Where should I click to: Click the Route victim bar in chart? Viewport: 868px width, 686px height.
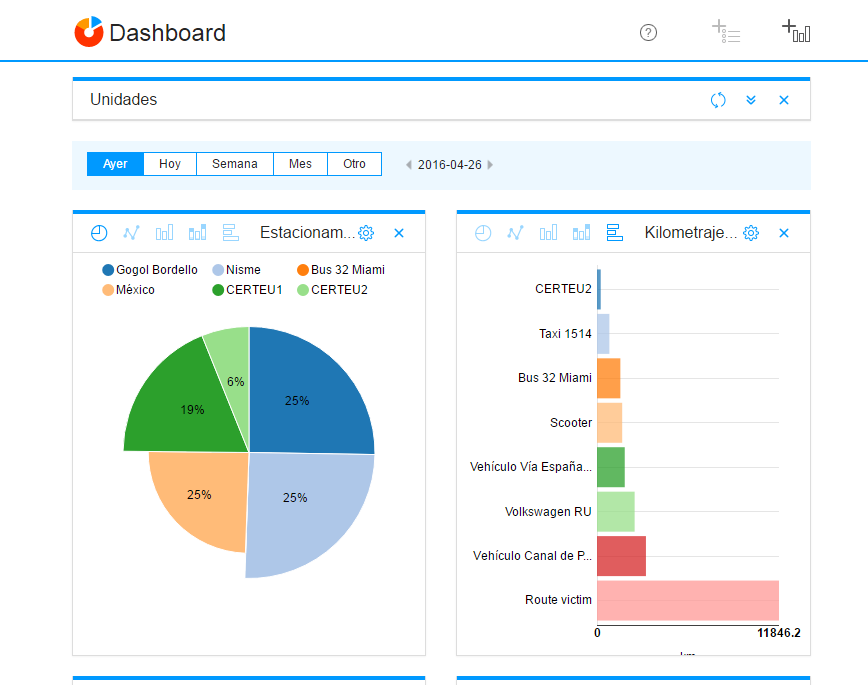pyautogui.click(x=687, y=600)
